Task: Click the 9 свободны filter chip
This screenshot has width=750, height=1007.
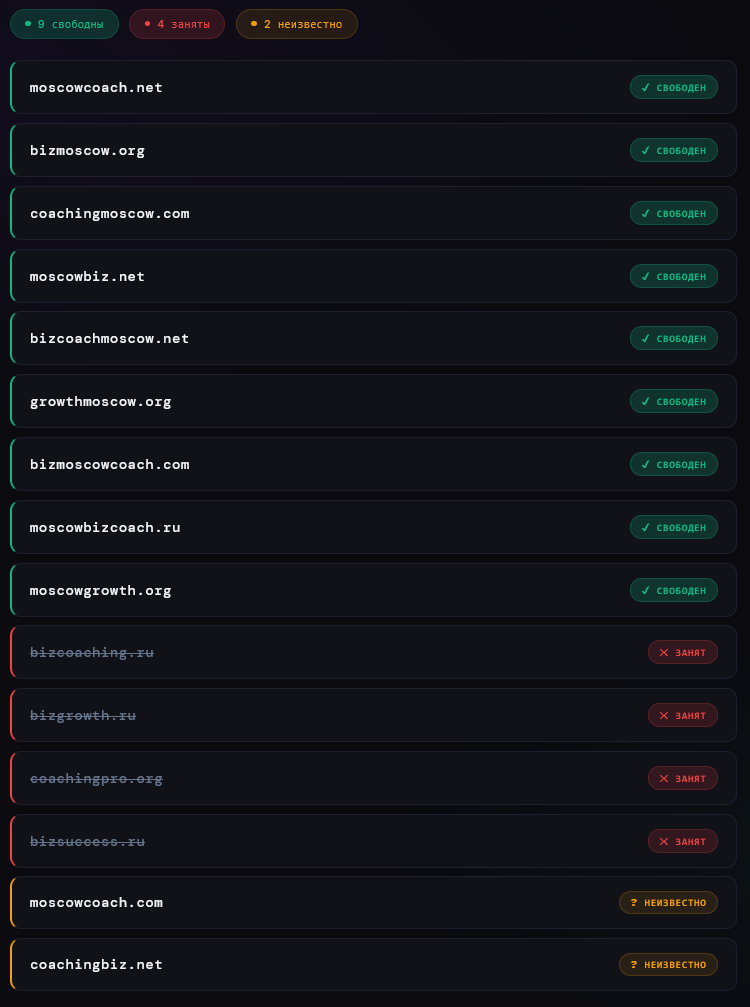Action: (64, 24)
